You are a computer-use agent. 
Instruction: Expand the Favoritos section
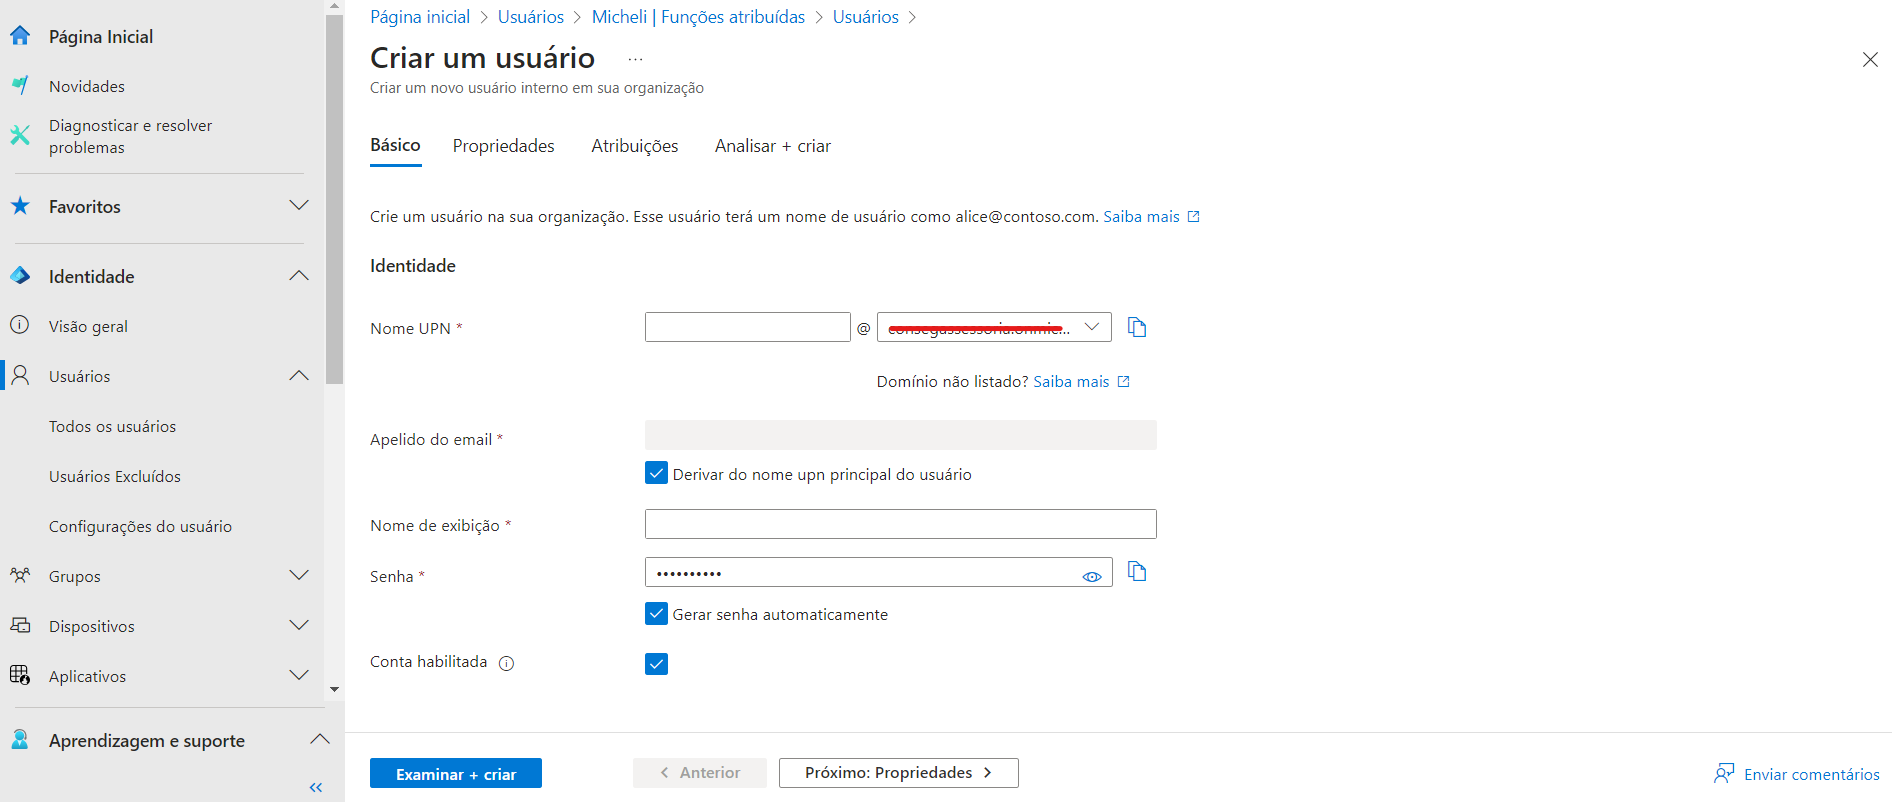[x=298, y=206]
